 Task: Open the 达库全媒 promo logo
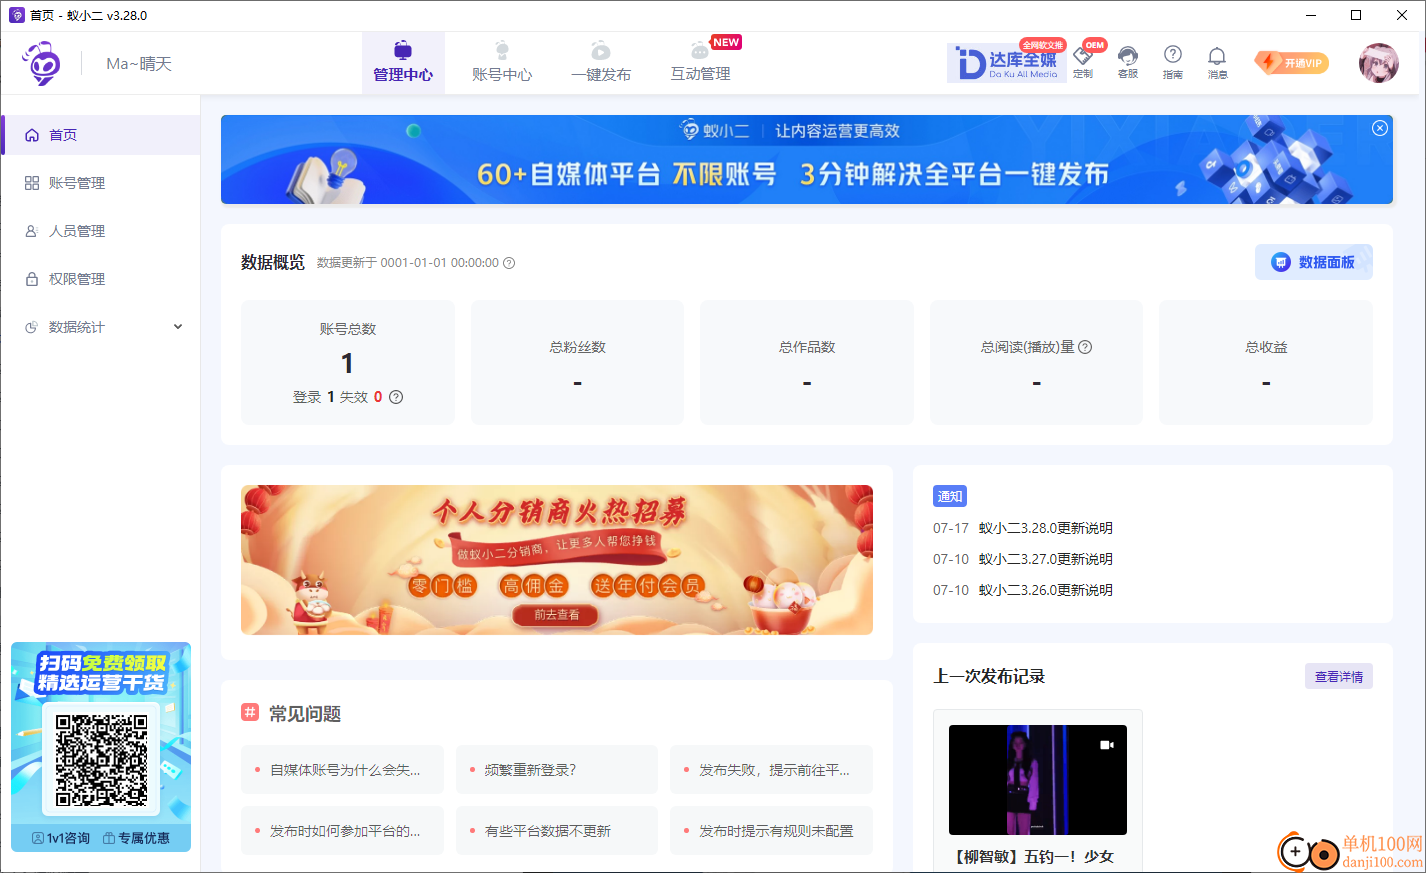tap(1007, 62)
